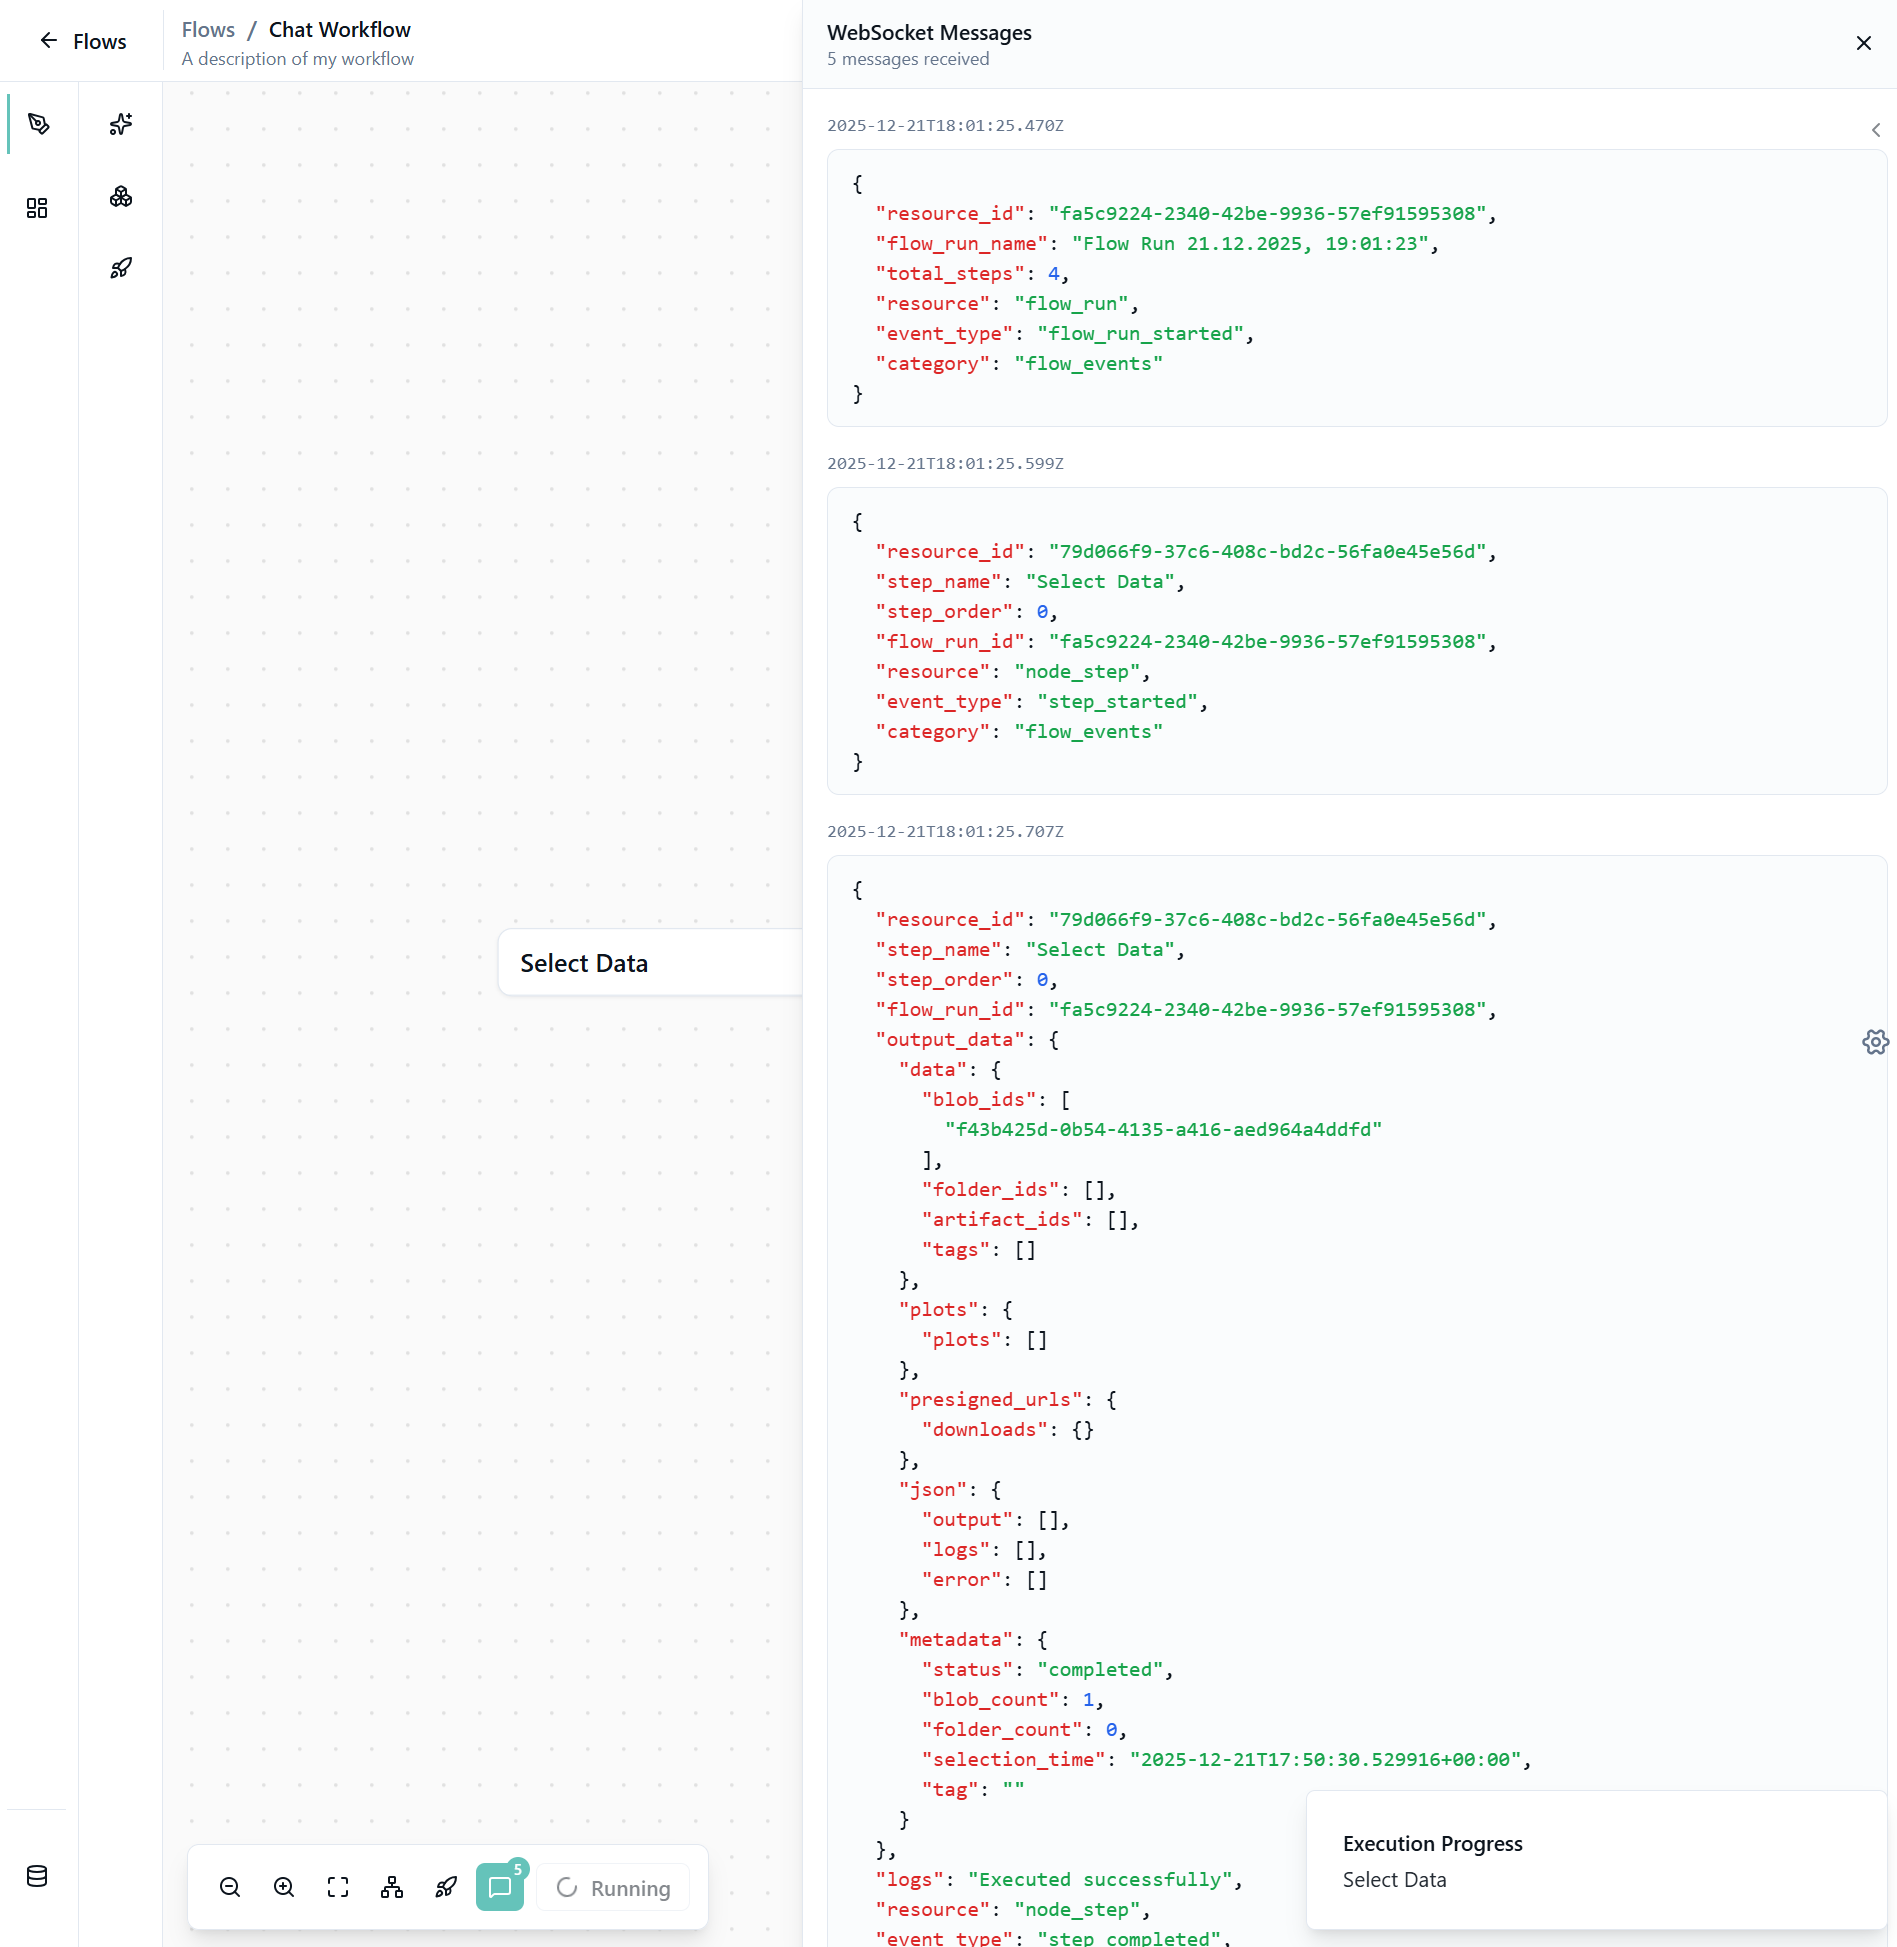
Task: Click the rocket run icon in bottom toolbar
Action: coord(446,1887)
